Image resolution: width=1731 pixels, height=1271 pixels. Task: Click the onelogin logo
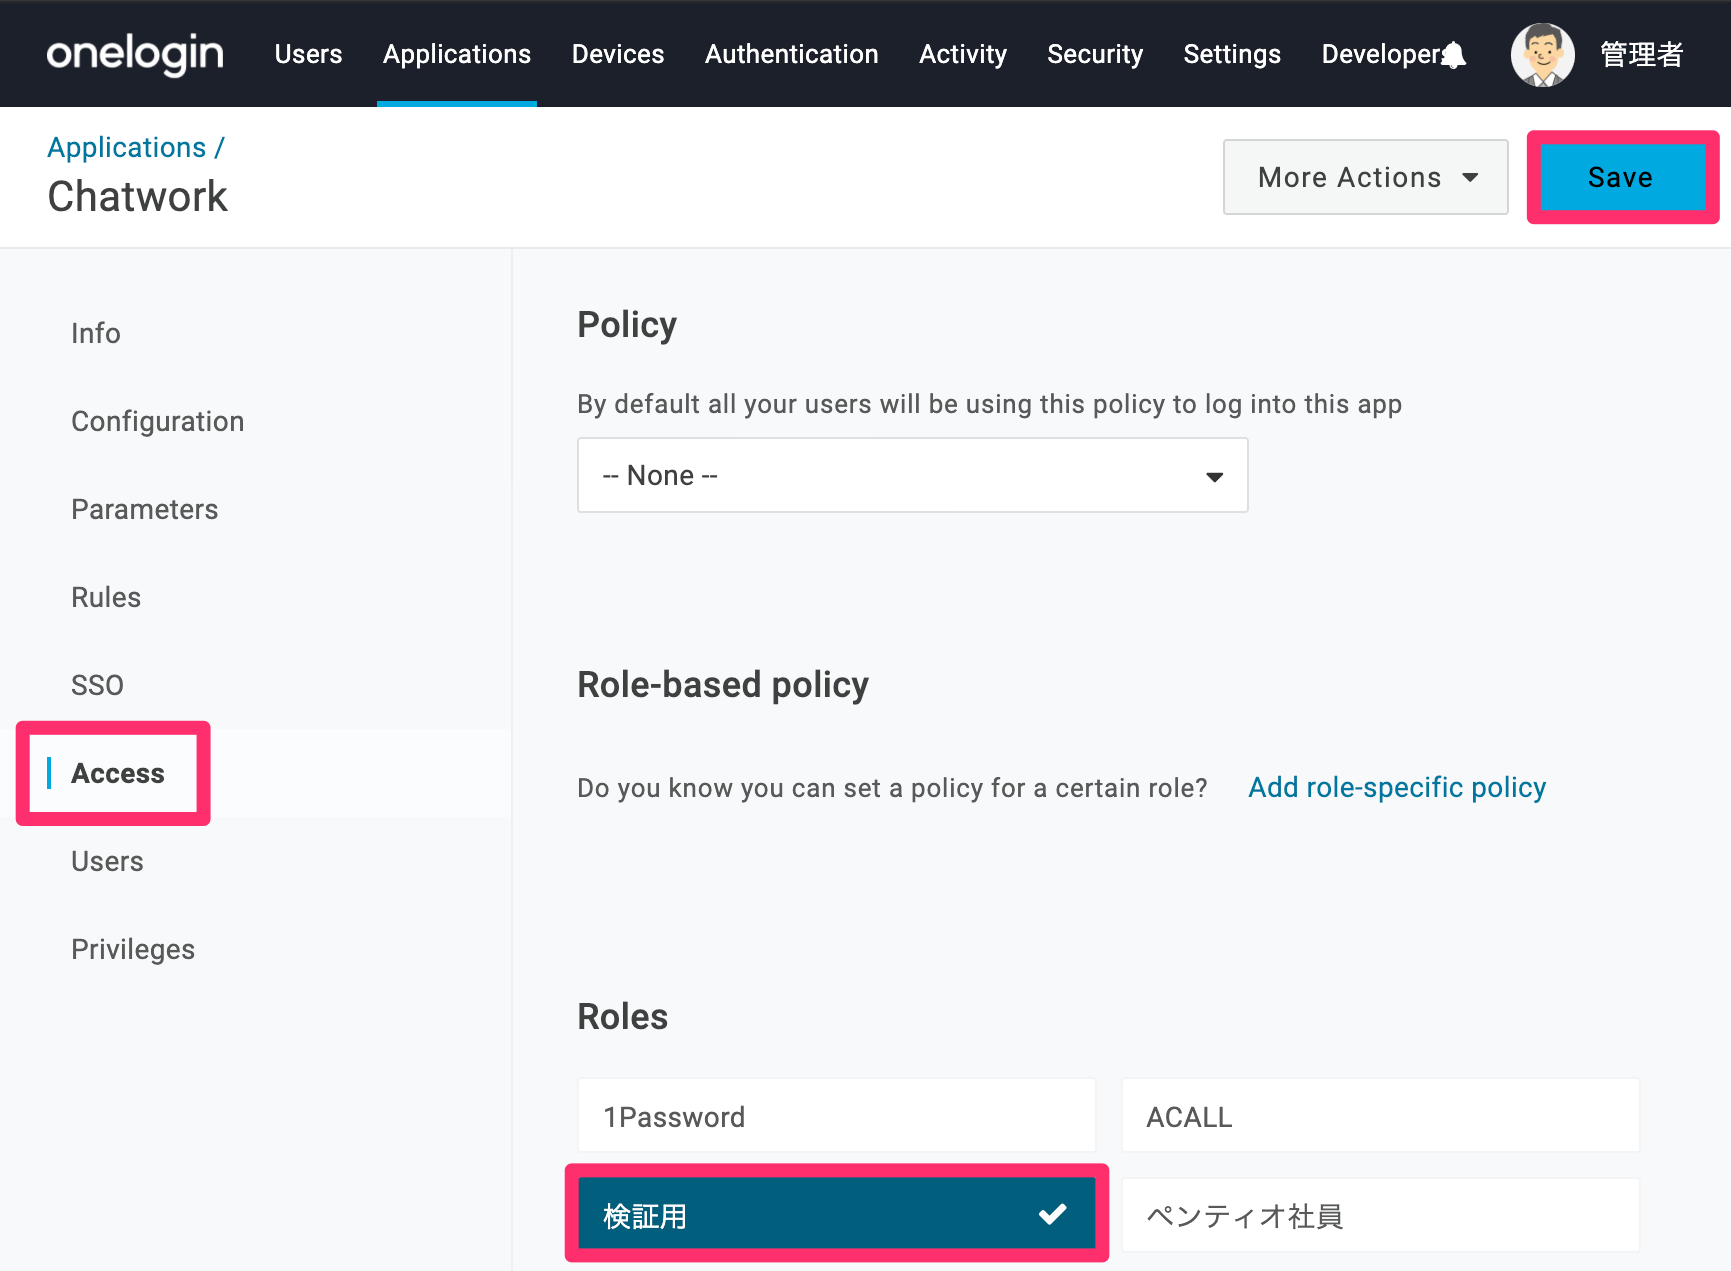(x=135, y=54)
